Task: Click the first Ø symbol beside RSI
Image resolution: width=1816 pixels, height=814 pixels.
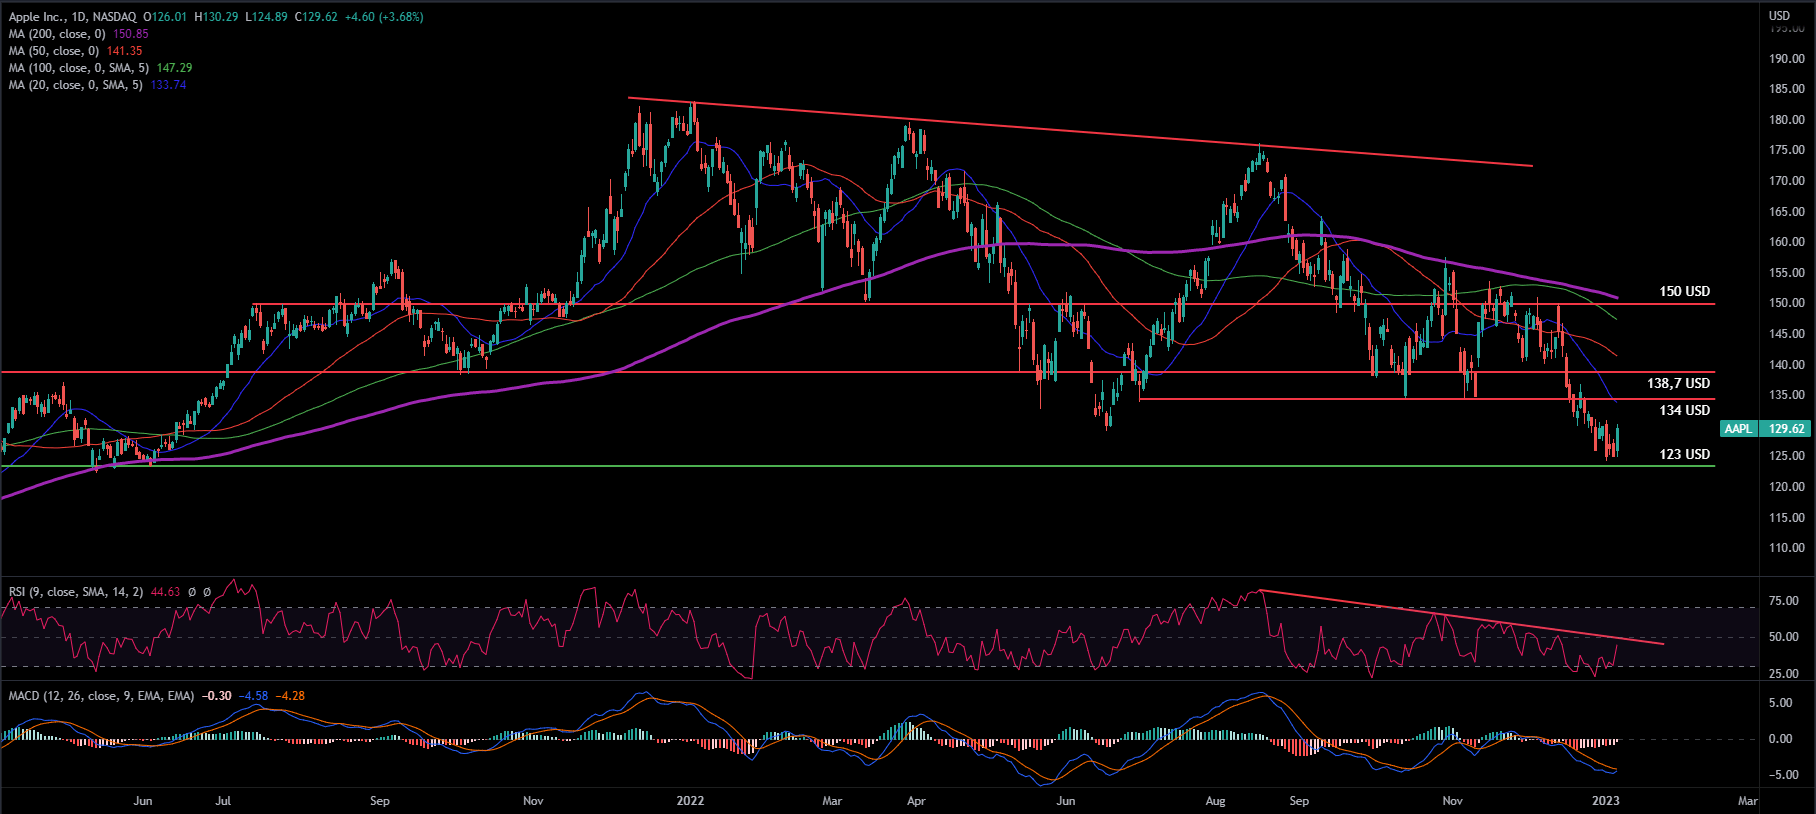Action: 192,592
